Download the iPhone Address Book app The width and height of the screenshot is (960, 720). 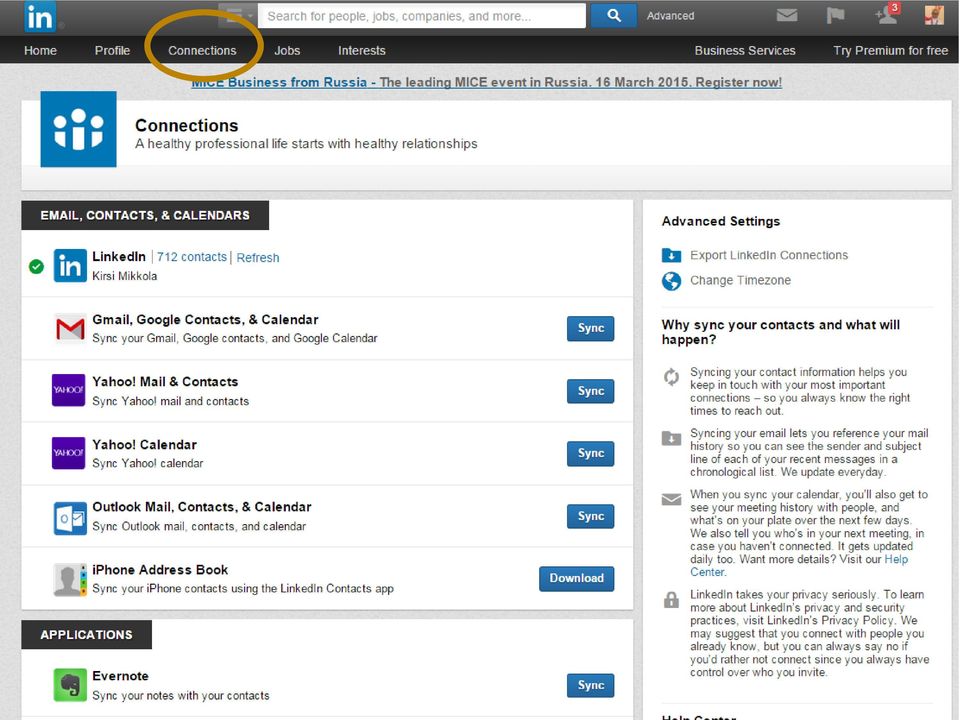pos(576,579)
